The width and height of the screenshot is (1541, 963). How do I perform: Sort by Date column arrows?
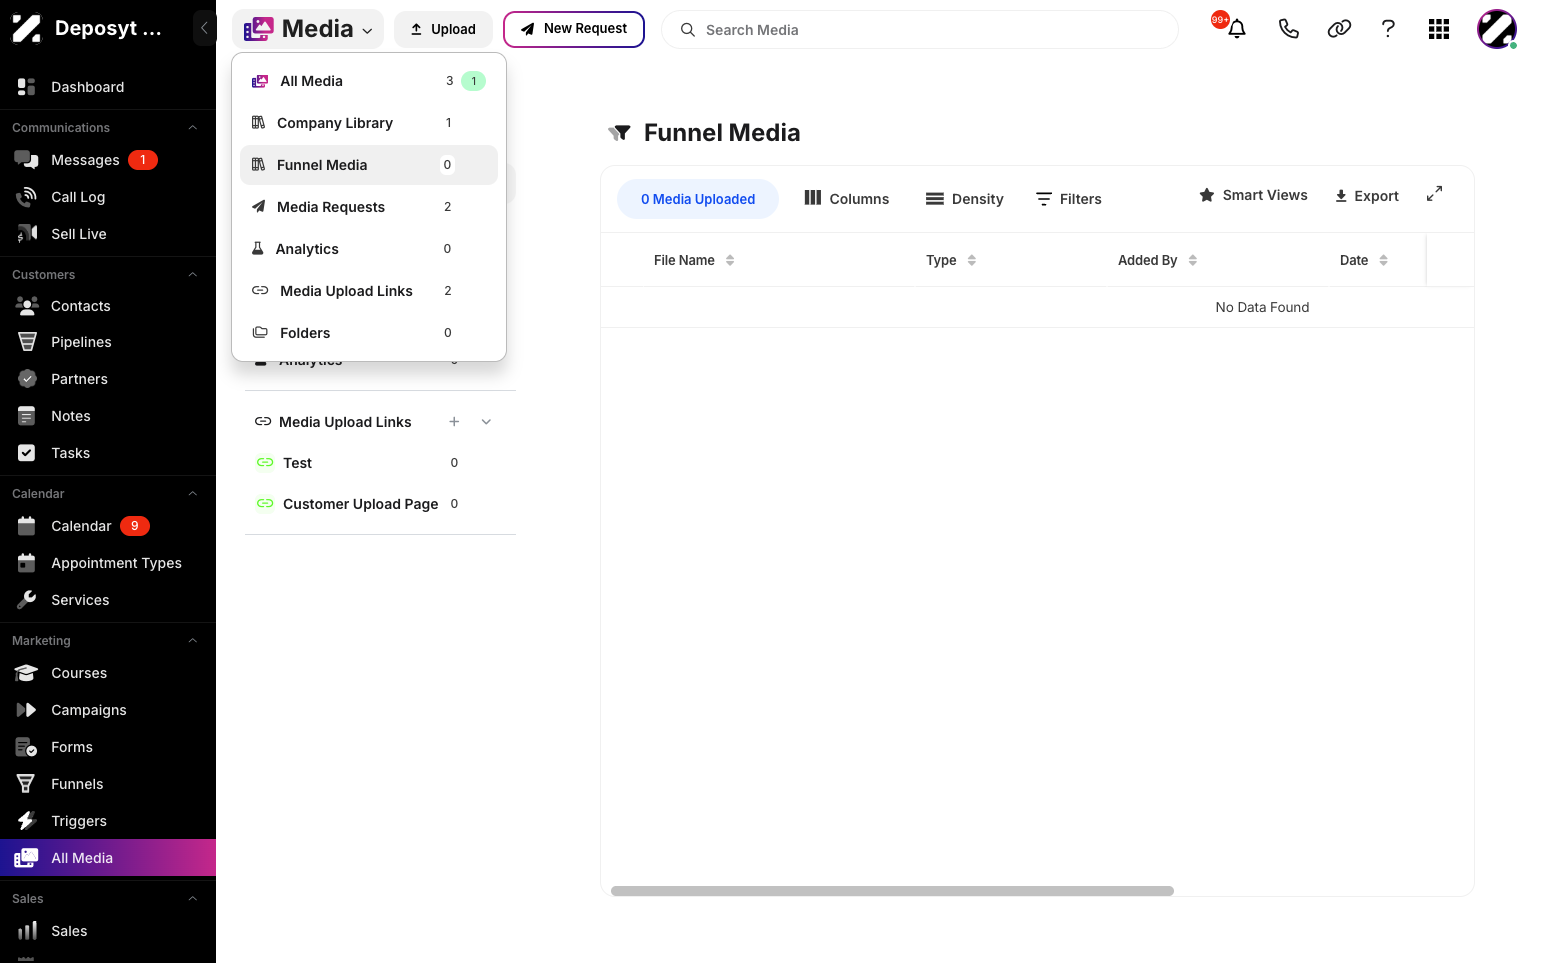pyautogui.click(x=1384, y=260)
